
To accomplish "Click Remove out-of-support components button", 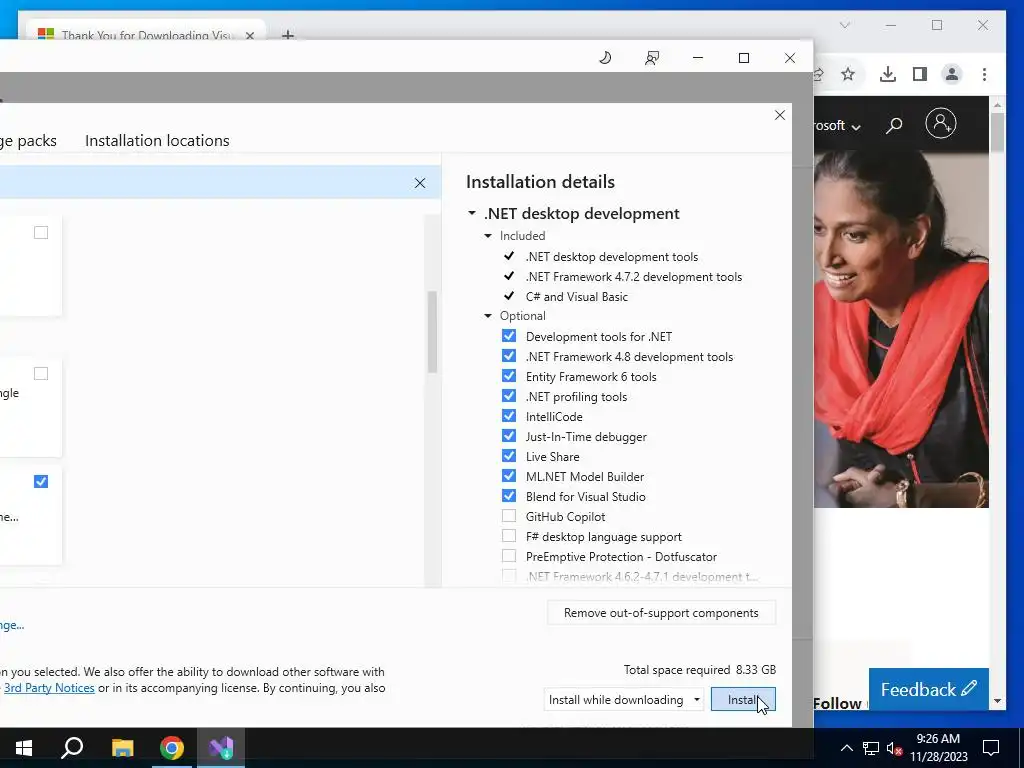I will (x=661, y=613).
